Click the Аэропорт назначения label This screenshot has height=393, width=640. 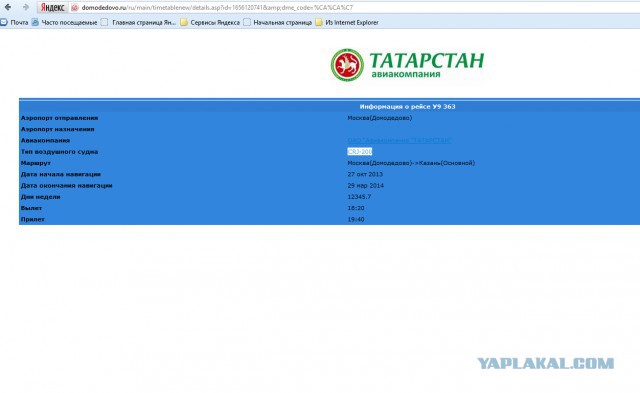pyautogui.click(x=58, y=129)
